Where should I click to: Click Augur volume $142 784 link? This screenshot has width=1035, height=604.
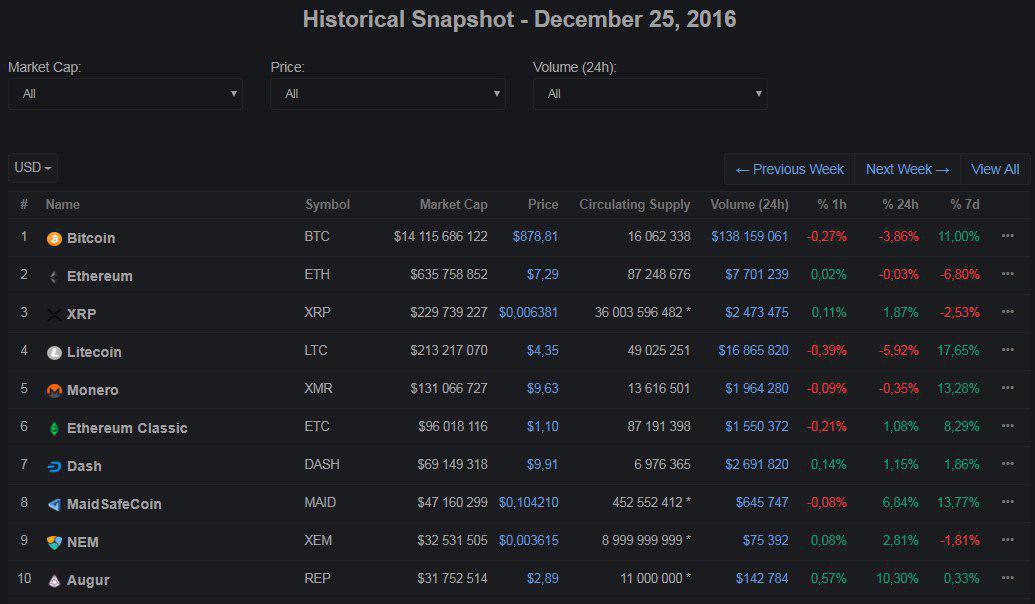pos(762,578)
